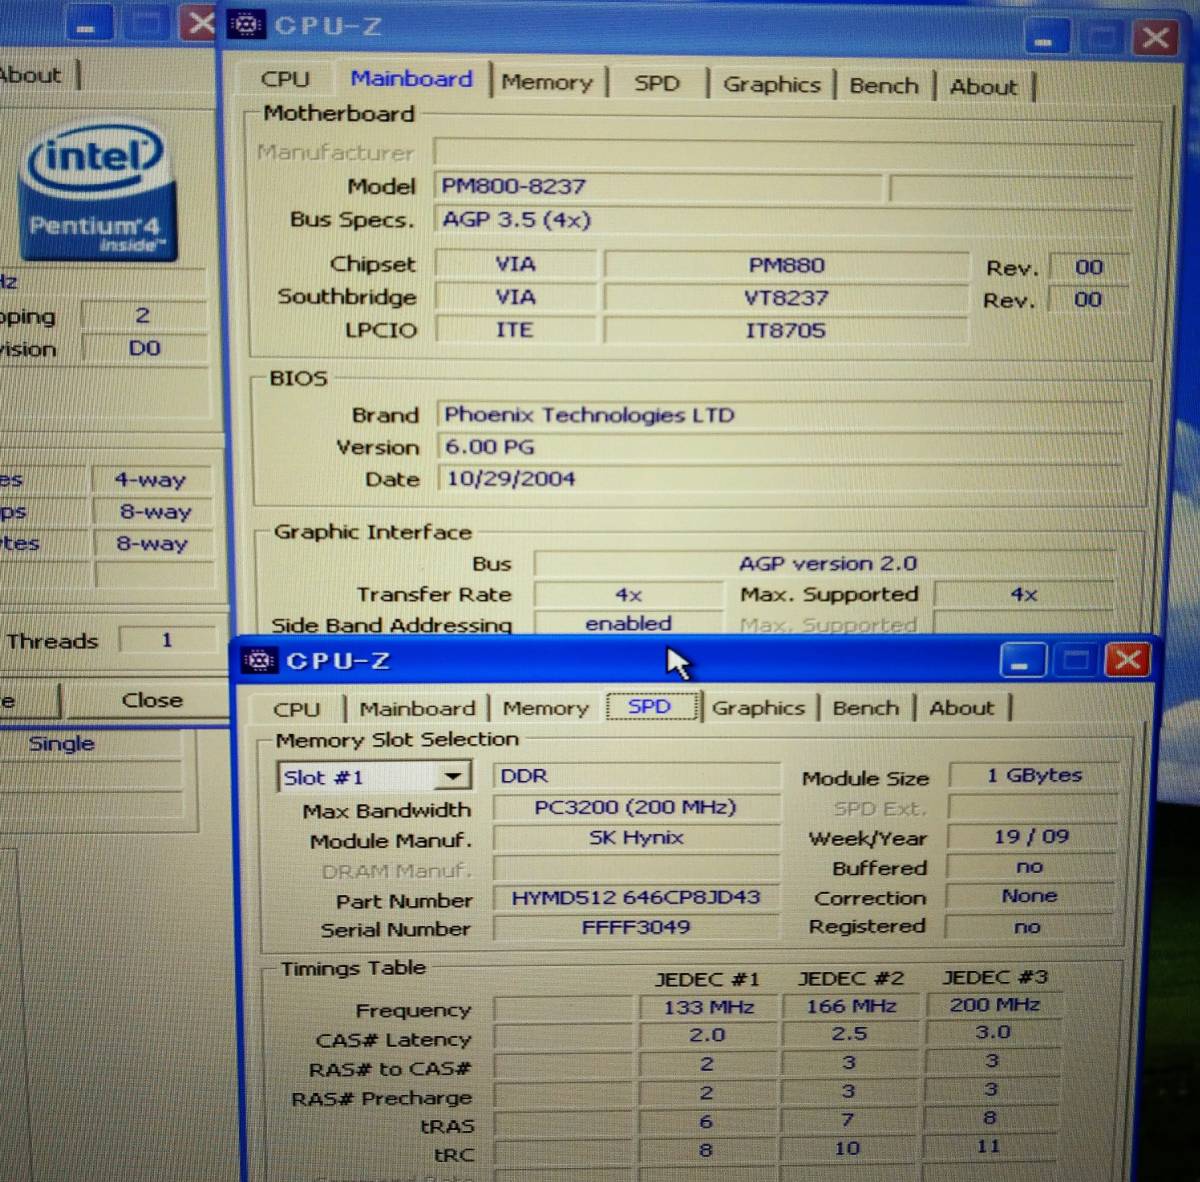Select the active SPD tab in the front window

650,706
